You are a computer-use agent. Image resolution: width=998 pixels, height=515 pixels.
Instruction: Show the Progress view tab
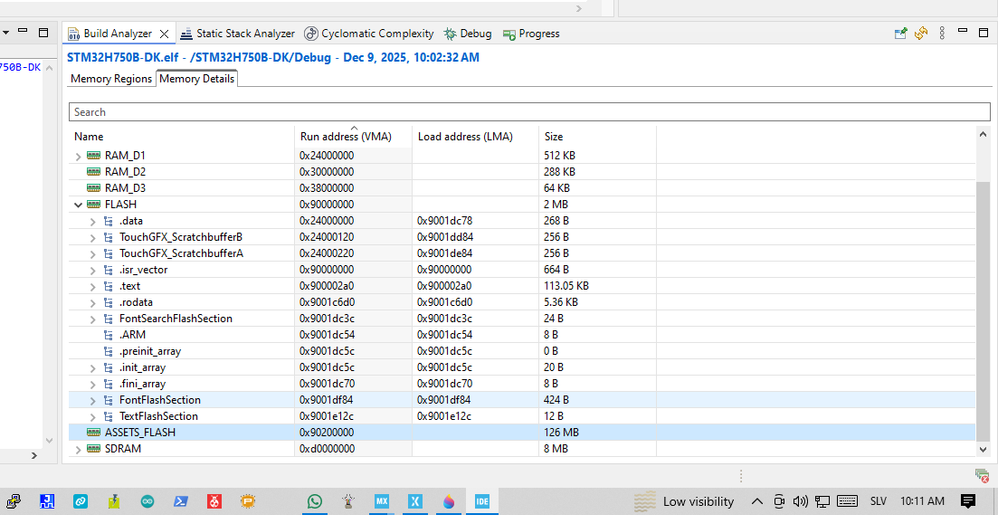(531, 34)
